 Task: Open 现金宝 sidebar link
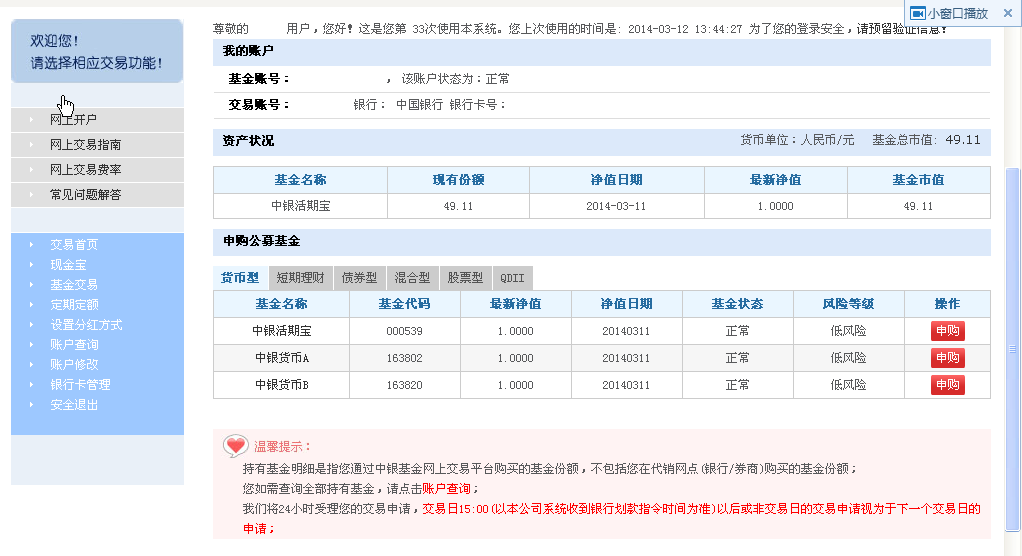click(x=68, y=265)
